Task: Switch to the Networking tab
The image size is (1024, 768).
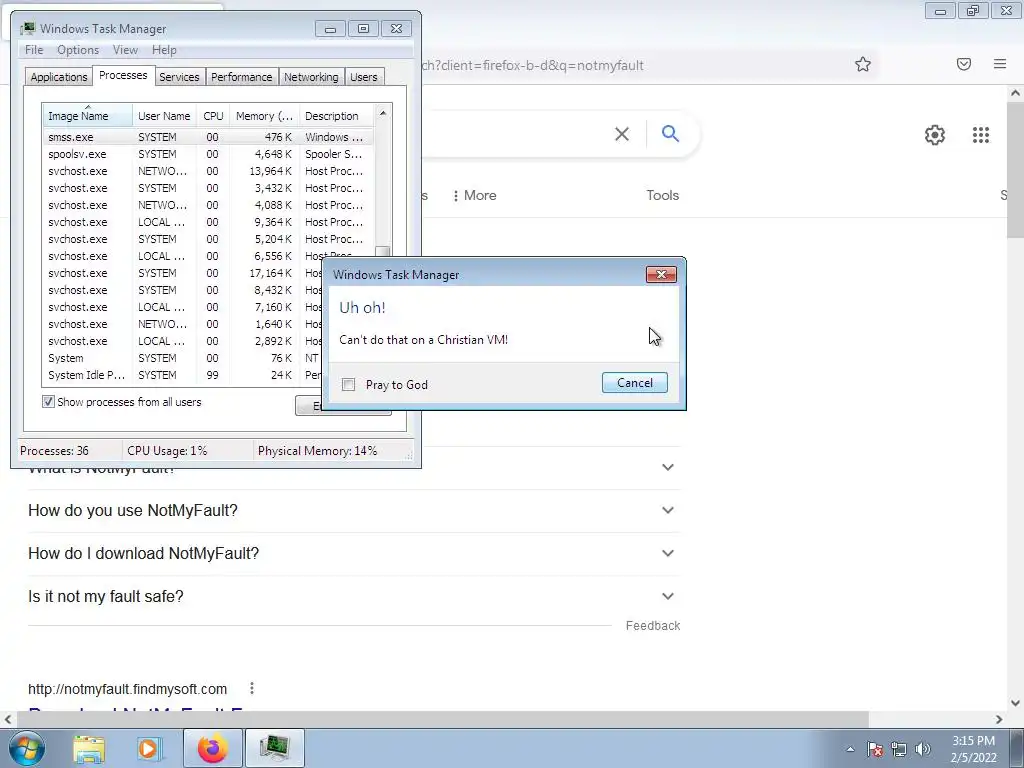Action: tap(311, 77)
